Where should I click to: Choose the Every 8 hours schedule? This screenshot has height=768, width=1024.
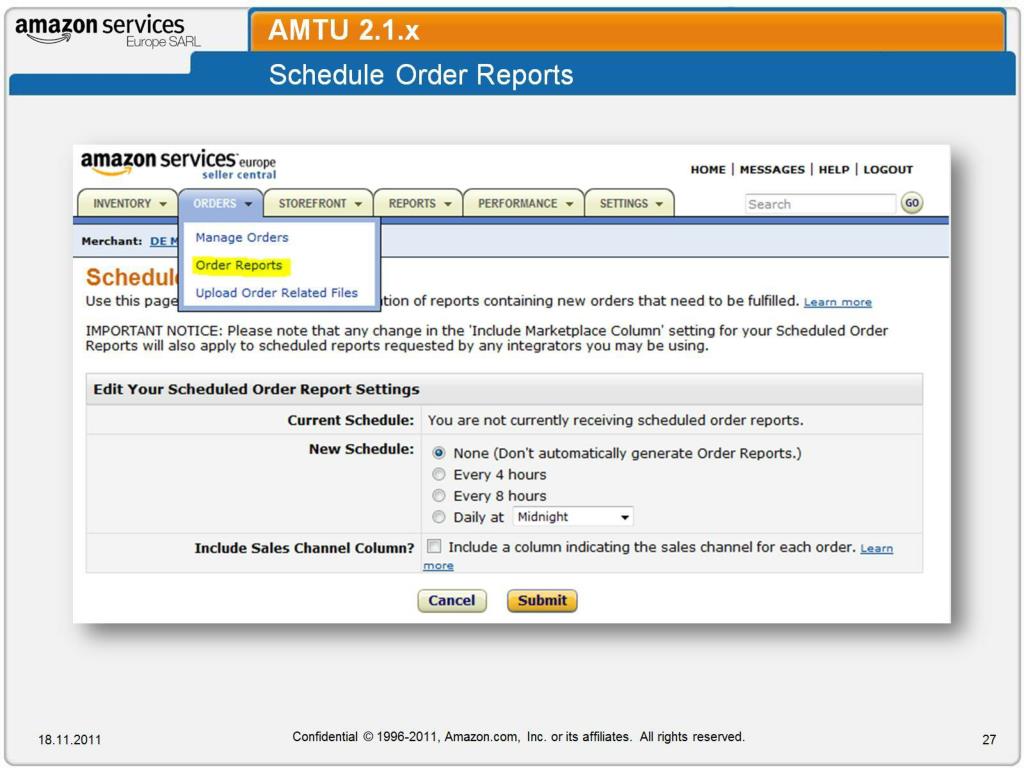tap(439, 496)
